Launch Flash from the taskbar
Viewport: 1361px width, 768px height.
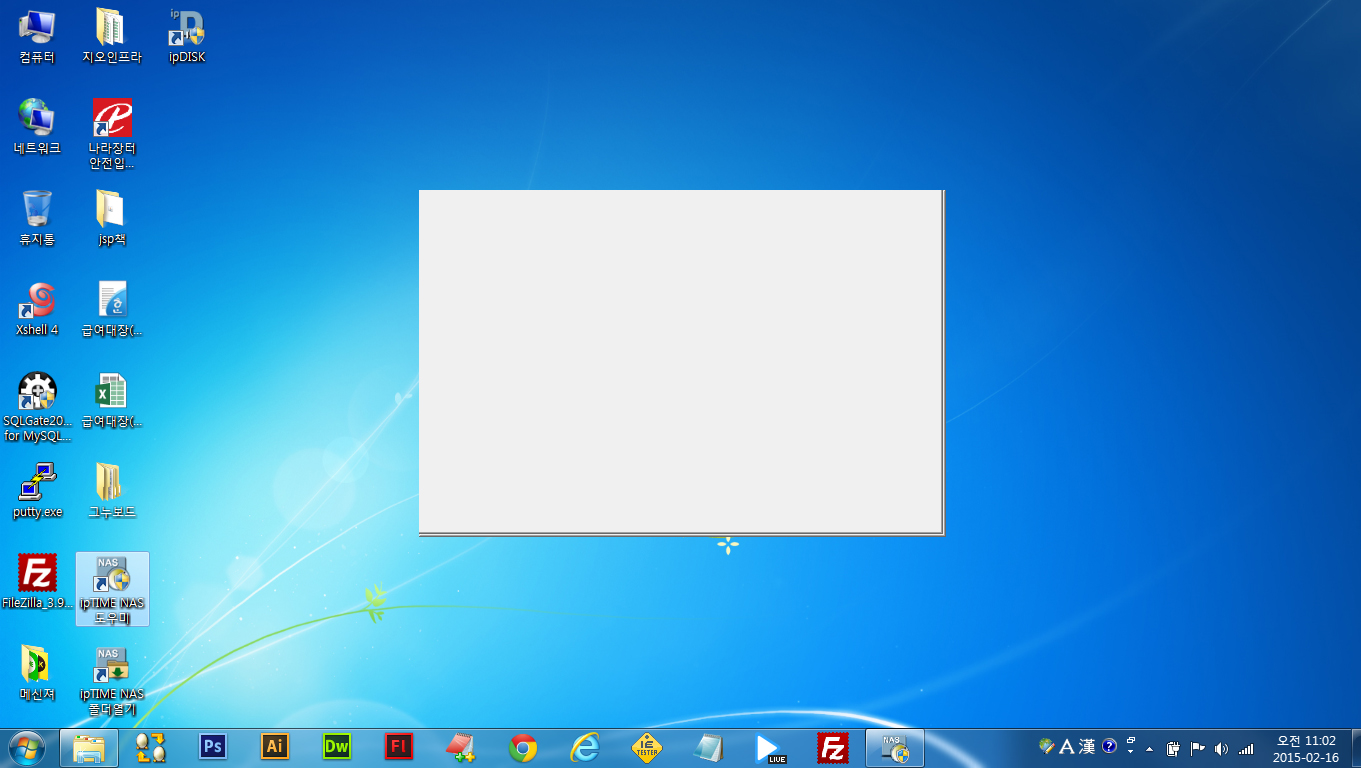[x=399, y=747]
